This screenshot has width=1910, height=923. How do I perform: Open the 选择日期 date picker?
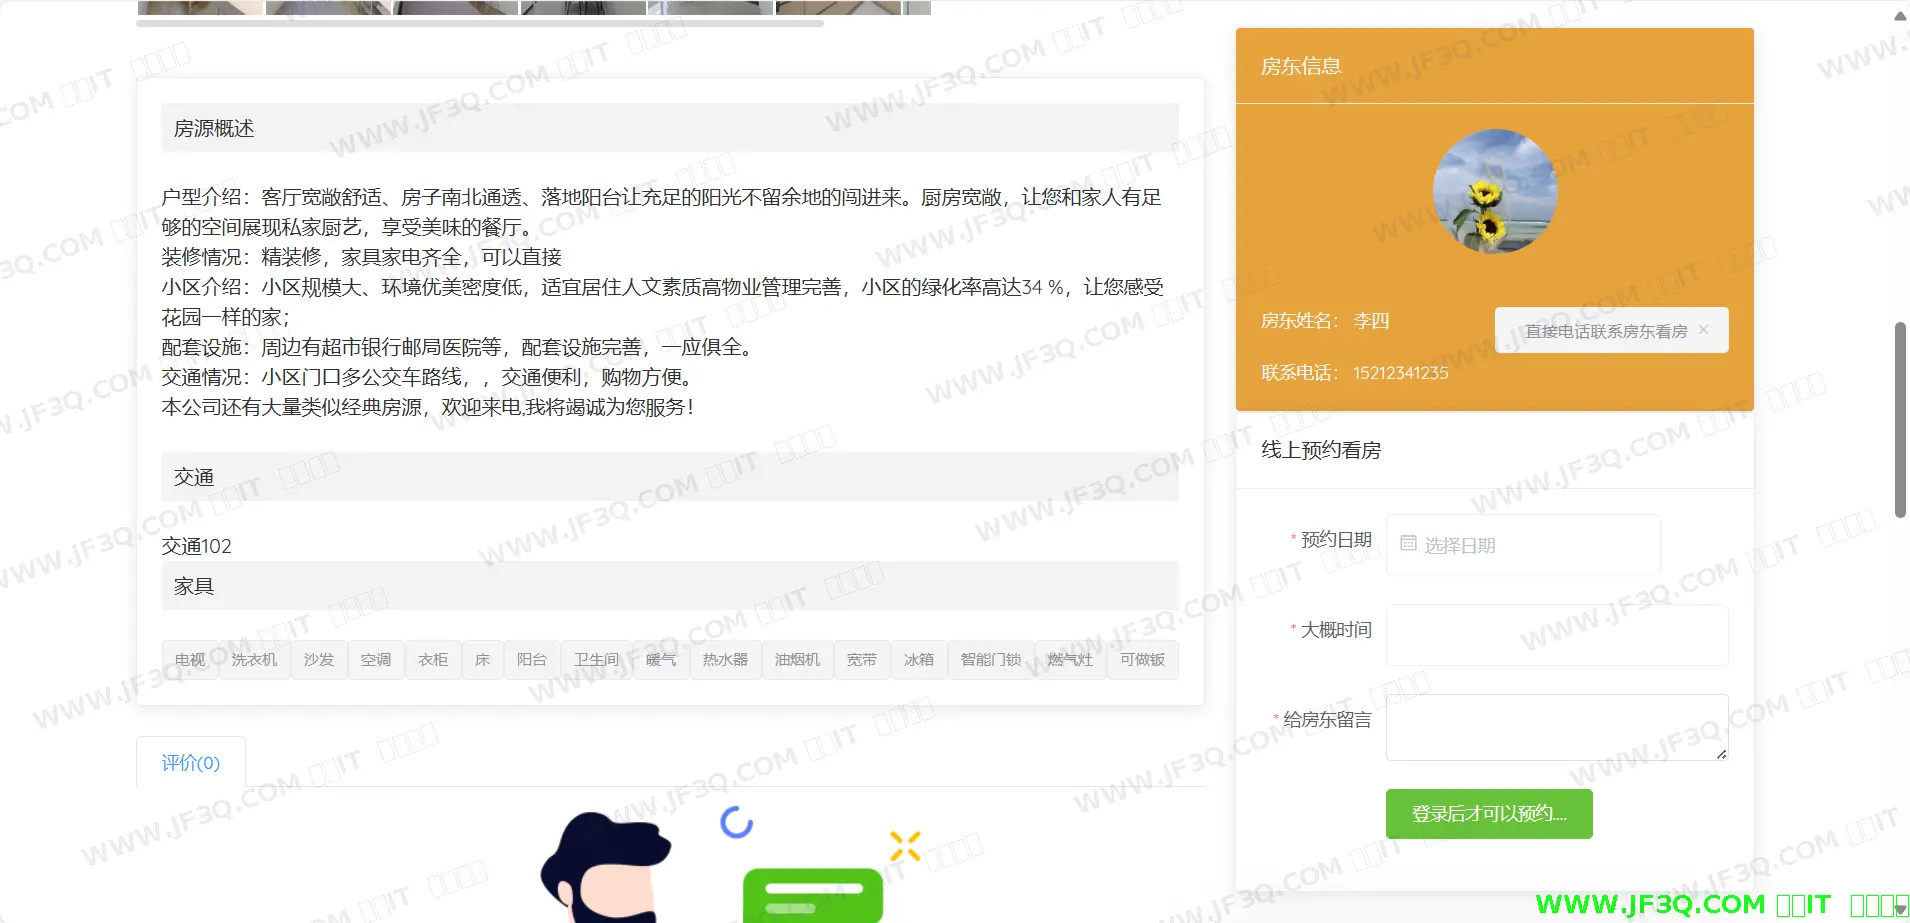(1522, 545)
